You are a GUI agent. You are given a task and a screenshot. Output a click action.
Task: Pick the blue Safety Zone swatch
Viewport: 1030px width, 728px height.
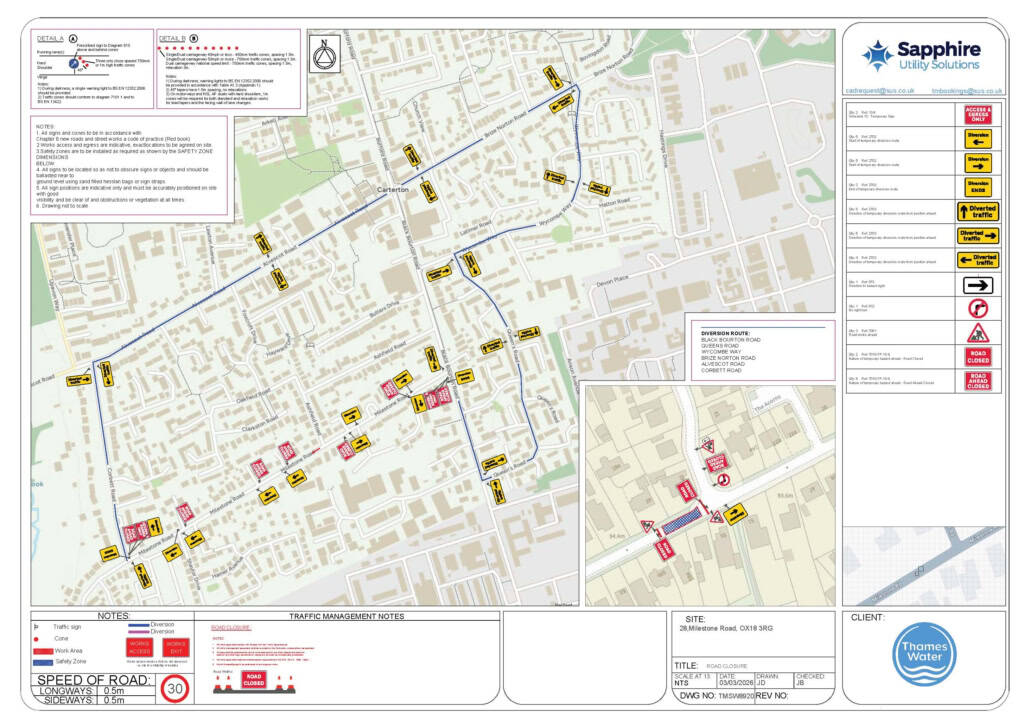43,662
